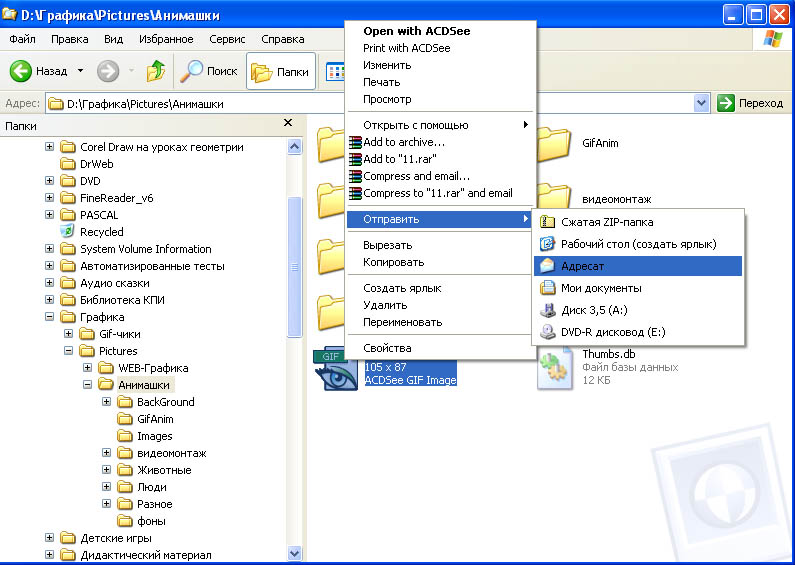Open Свойства from context menu
This screenshot has height=565, width=795.
pos(440,348)
